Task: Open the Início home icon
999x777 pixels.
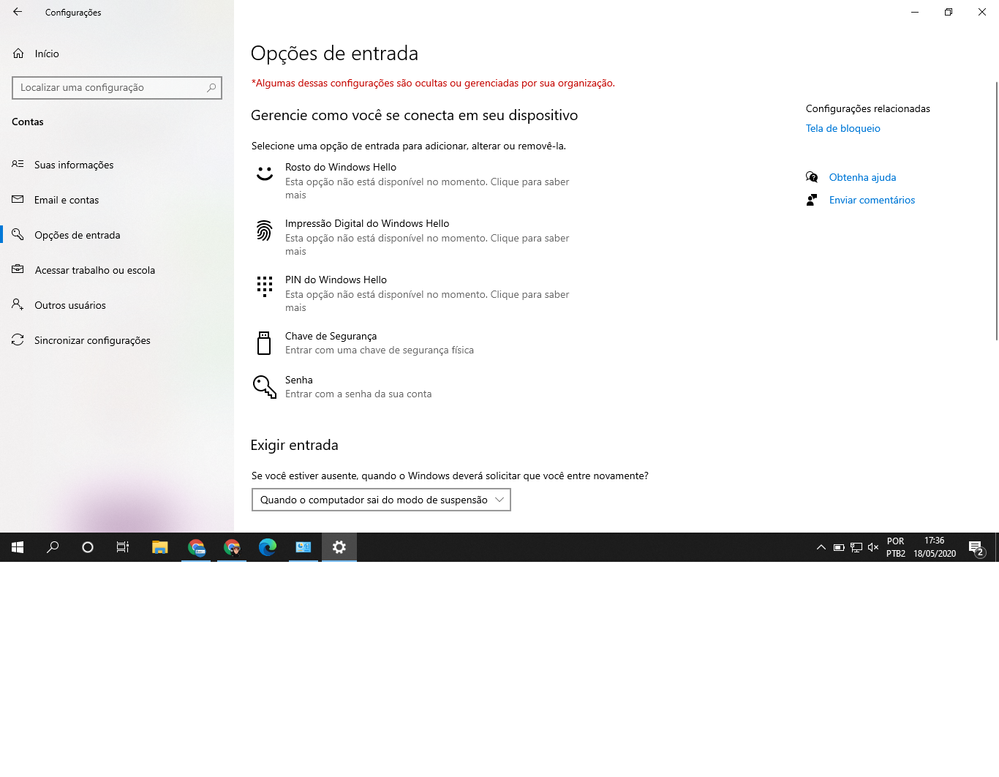Action: click(18, 53)
